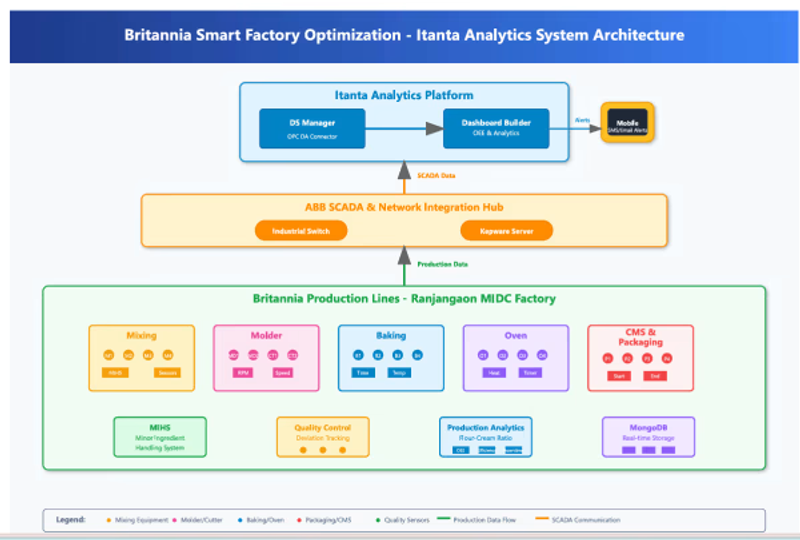Click the Mobile SMS/Email Alerts box
This screenshot has height=540, width=800.
628,122
